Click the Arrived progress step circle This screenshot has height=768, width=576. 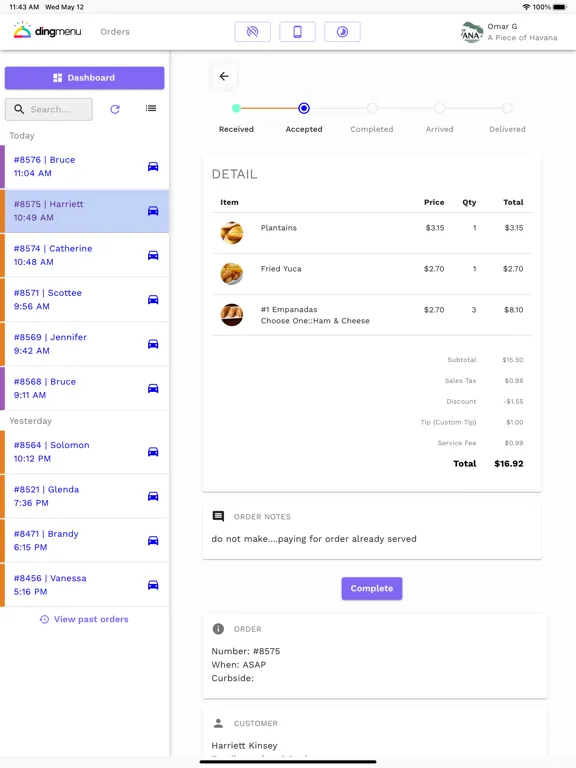pos(439,108)
